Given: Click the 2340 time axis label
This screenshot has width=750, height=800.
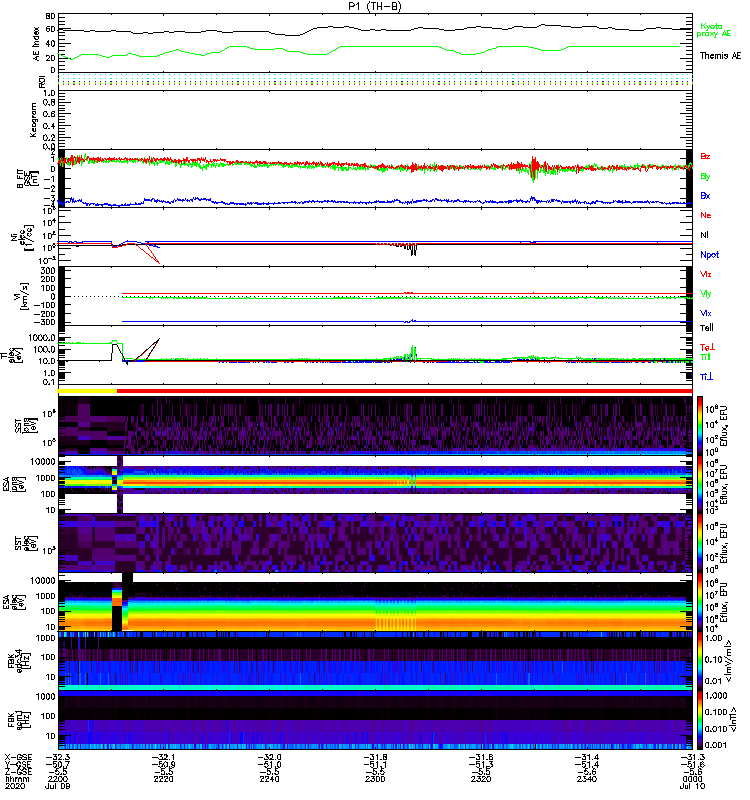Looking at the screenshot, I should 586,779.
